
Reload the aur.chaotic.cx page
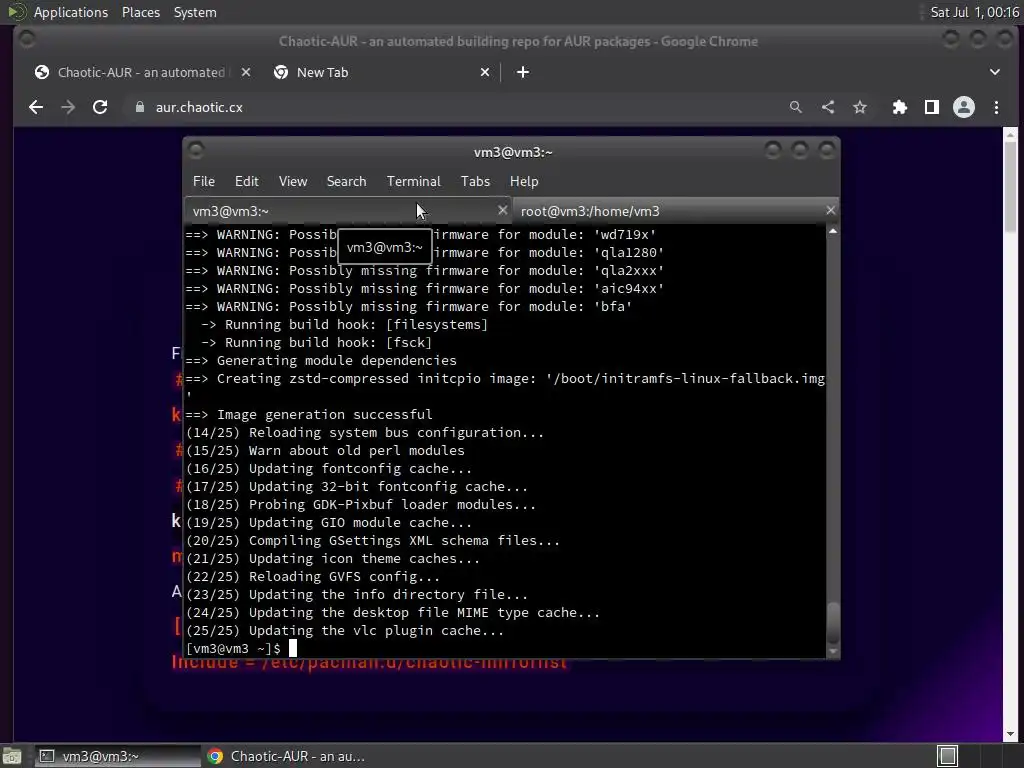pyautogui.click(x=100, y=107)
